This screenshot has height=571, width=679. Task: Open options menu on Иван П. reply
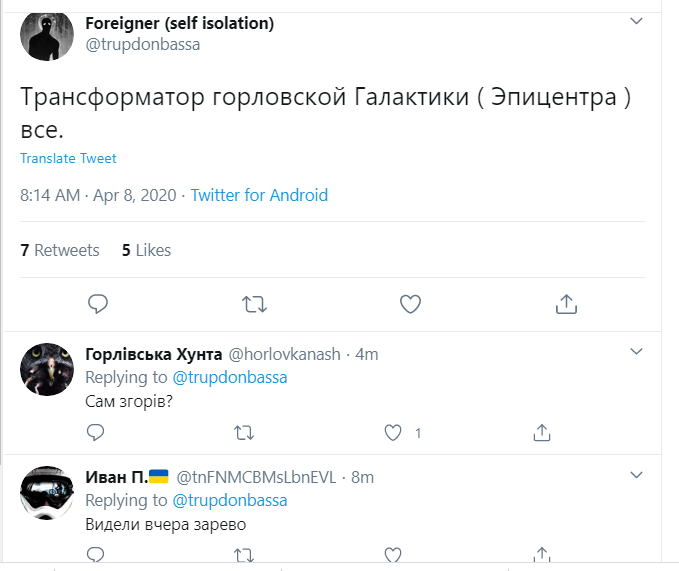tap(637, 475)
